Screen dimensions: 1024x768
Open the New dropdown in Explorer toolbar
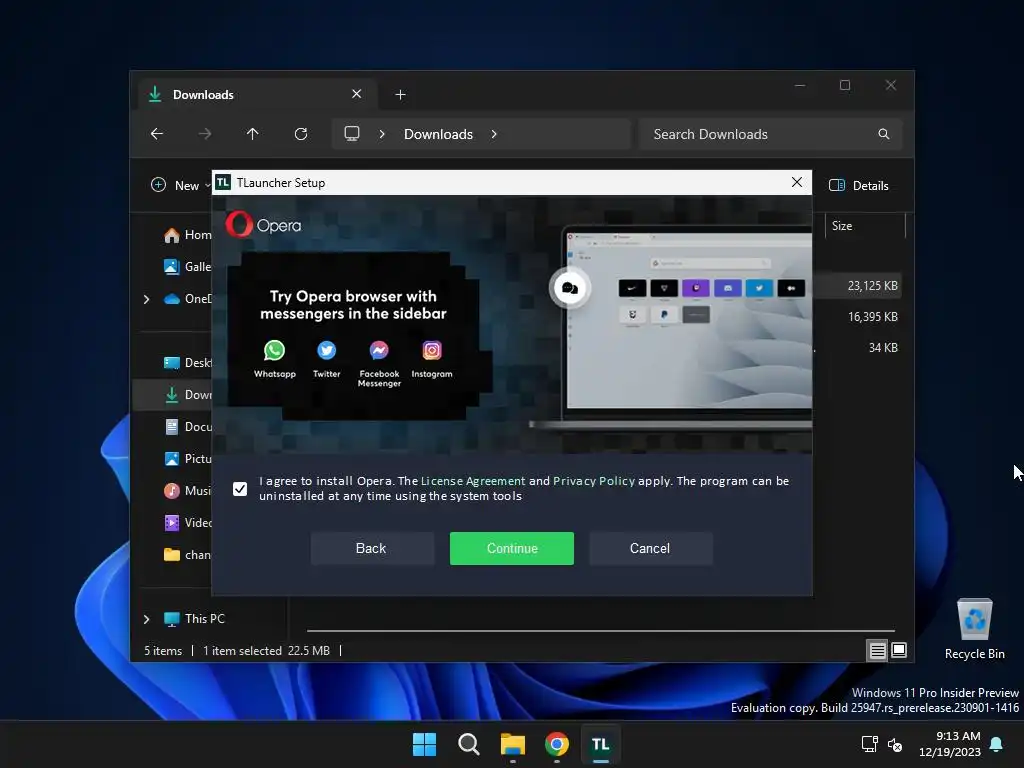[180, 185]
